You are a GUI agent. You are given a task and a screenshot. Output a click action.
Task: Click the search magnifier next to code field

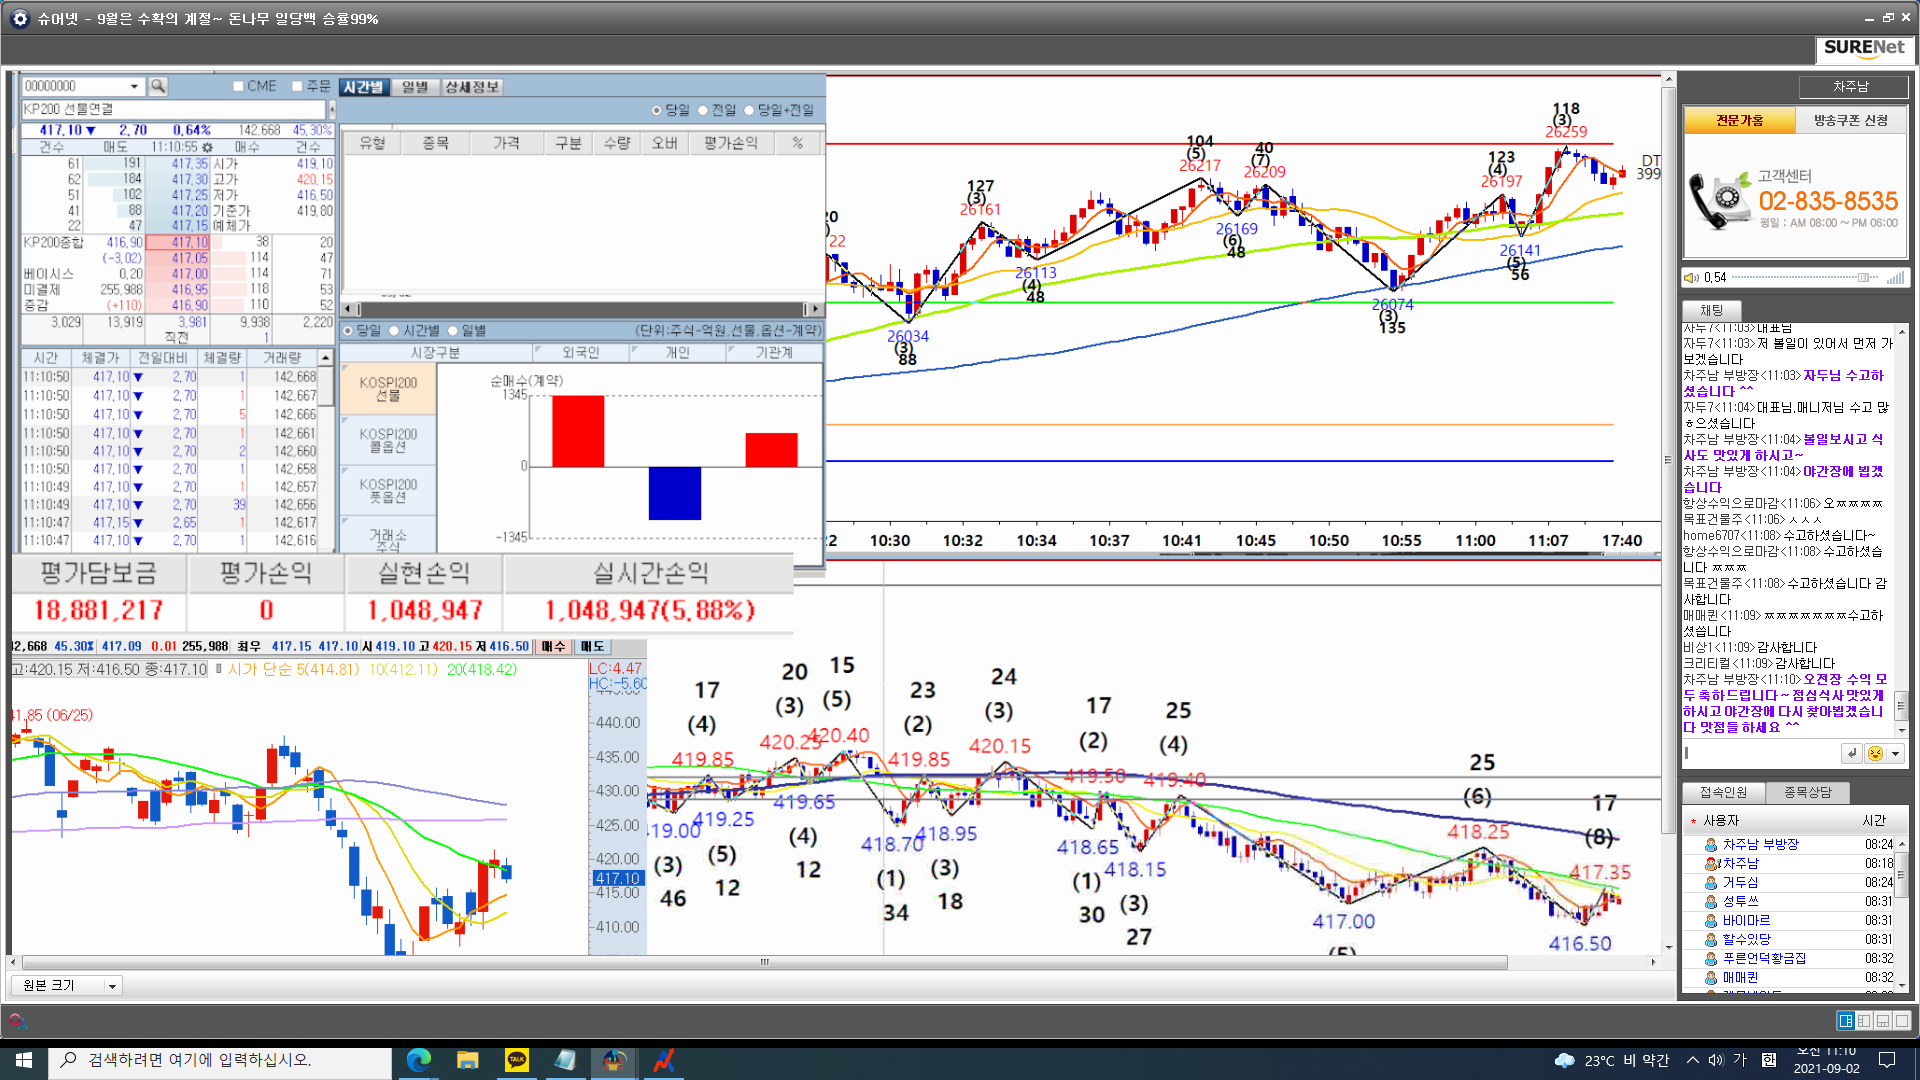pos(158,87)
